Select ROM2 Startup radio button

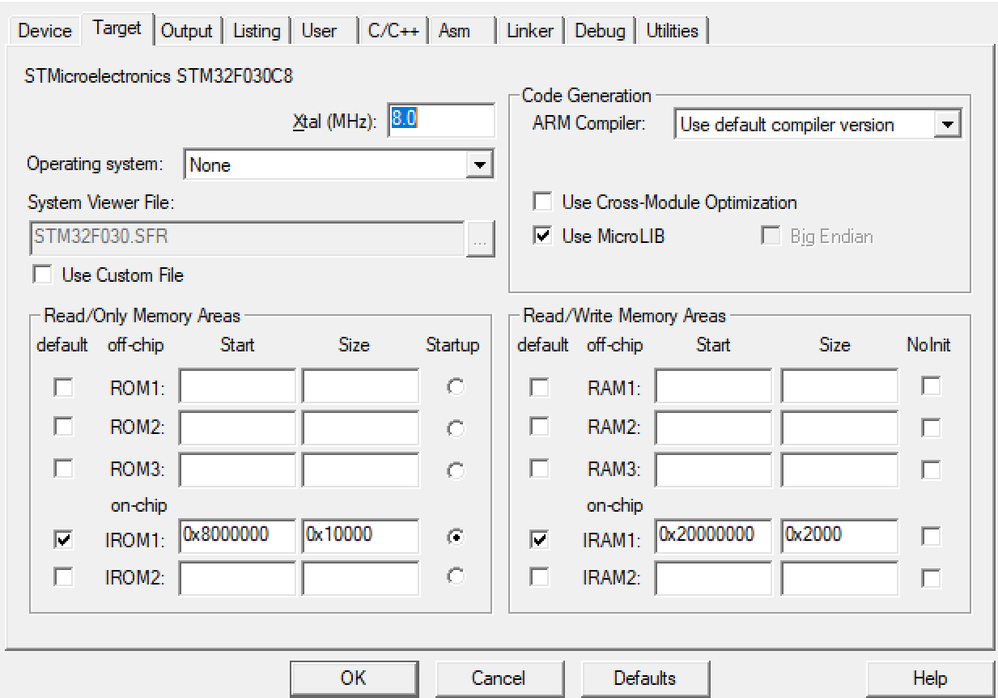click(456, 428)
